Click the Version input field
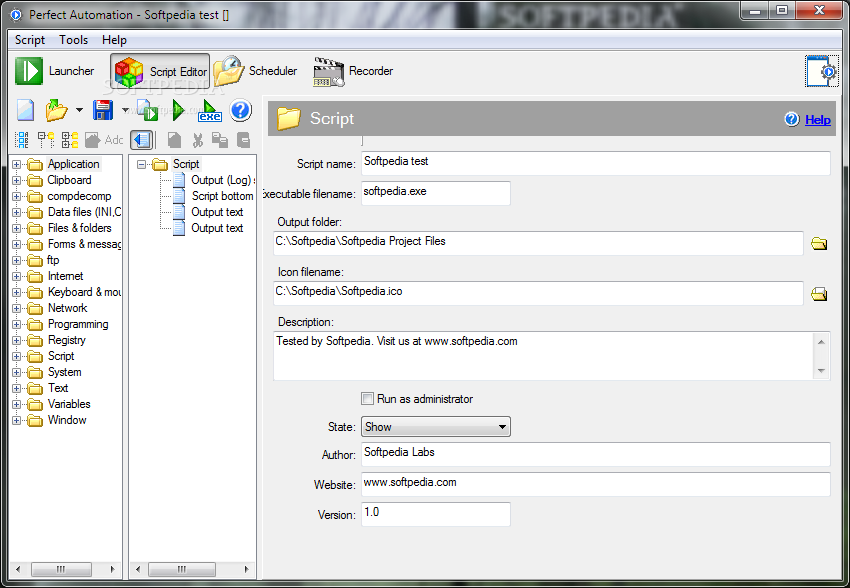The height and width of the screenshot is (588, 850). [x=435, y=514]
